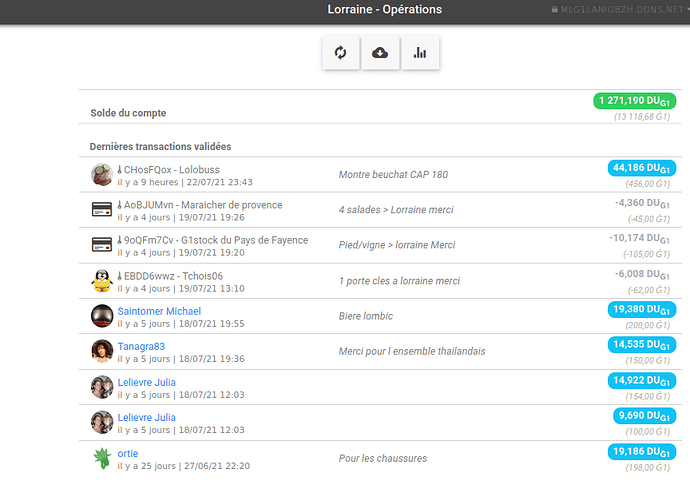
Task: Click credit card icon for Maraicher de provence
Action: (101, 211)
